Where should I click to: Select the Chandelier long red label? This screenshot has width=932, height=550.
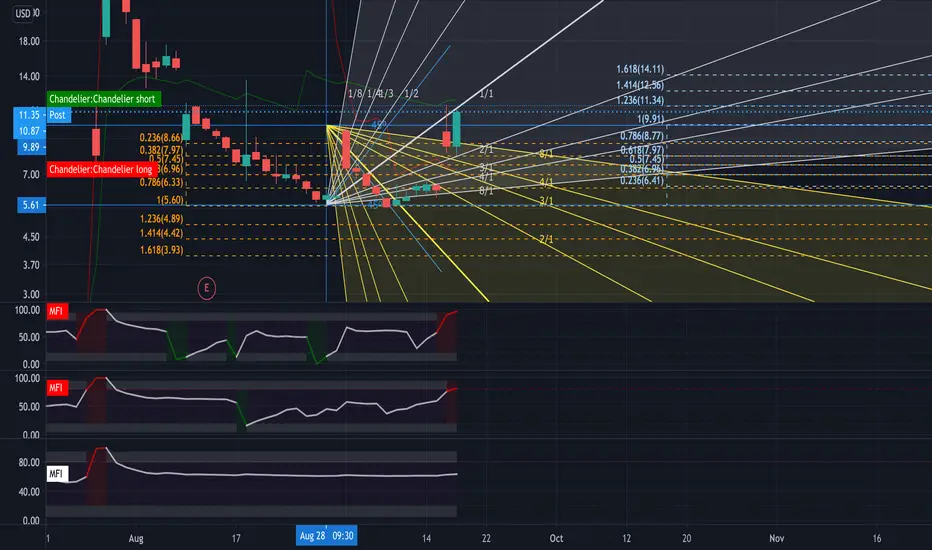click(100, 169)
